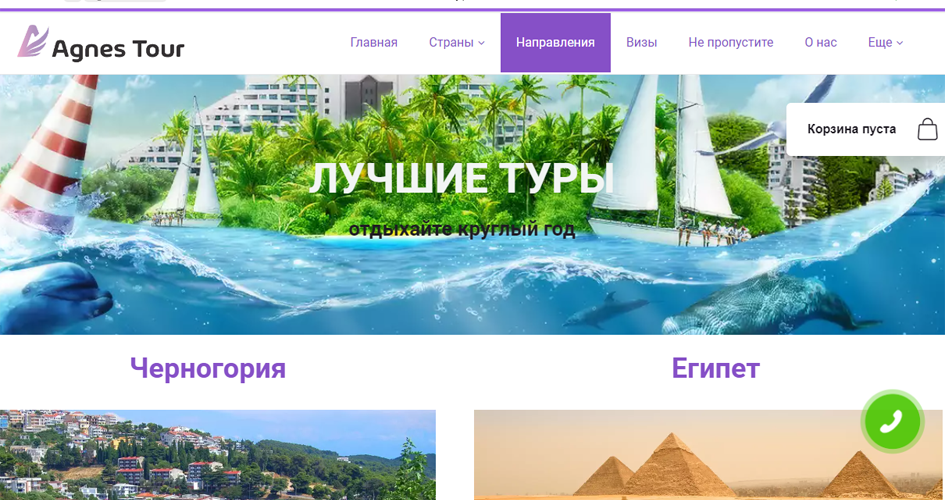
Task: Select the Направления active tab
Action: 555,43
